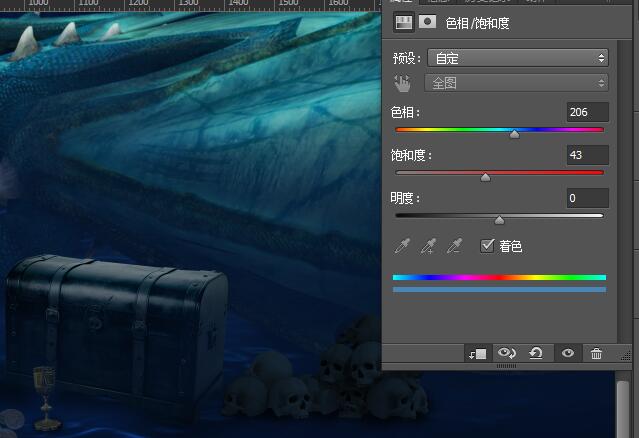Click the view previous state icon

click(507, 353)
